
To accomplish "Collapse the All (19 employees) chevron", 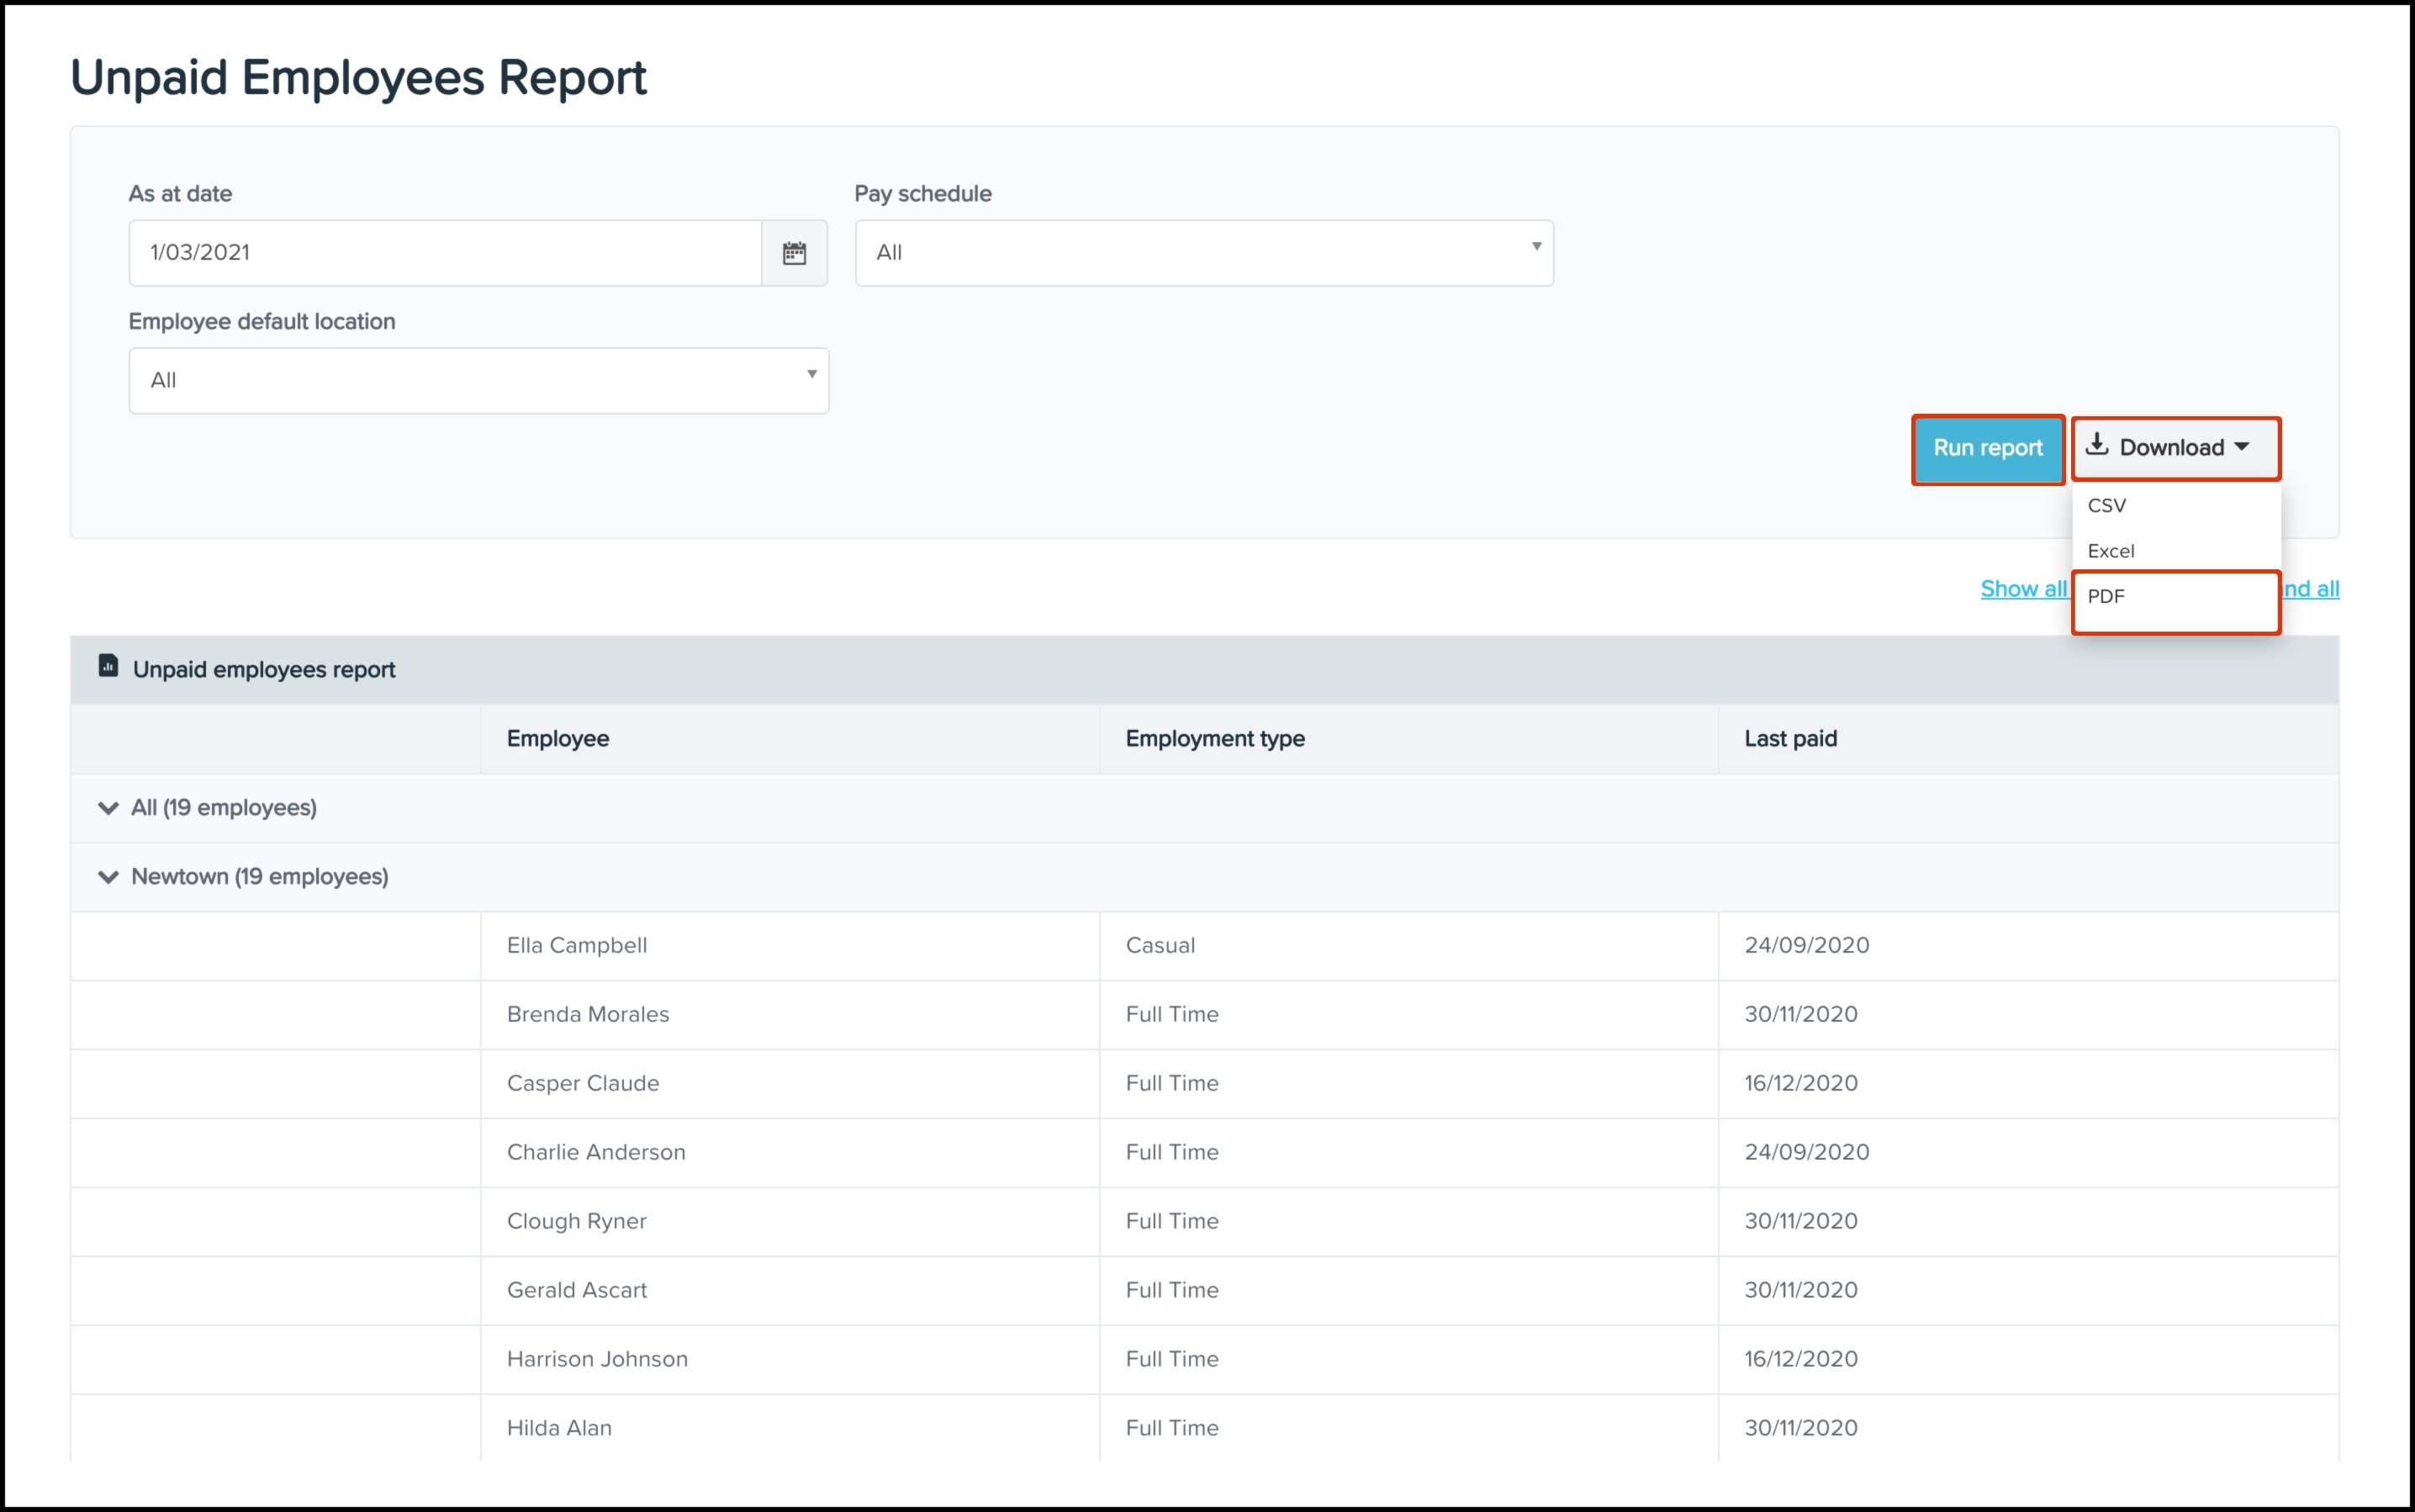I will [108, 808].
